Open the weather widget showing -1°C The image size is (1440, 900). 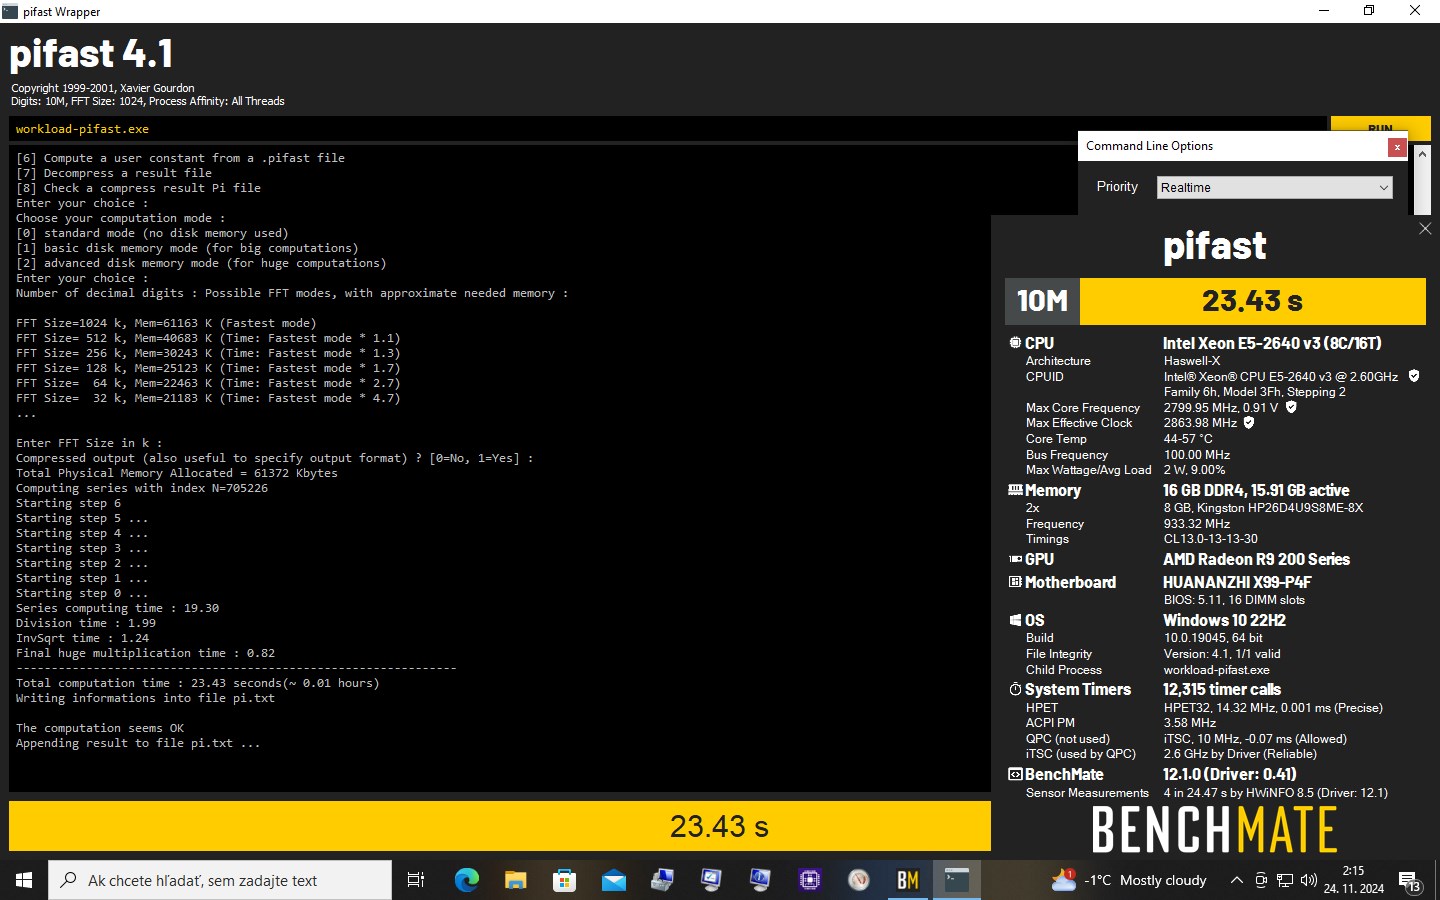click(x=1129, y=880)
